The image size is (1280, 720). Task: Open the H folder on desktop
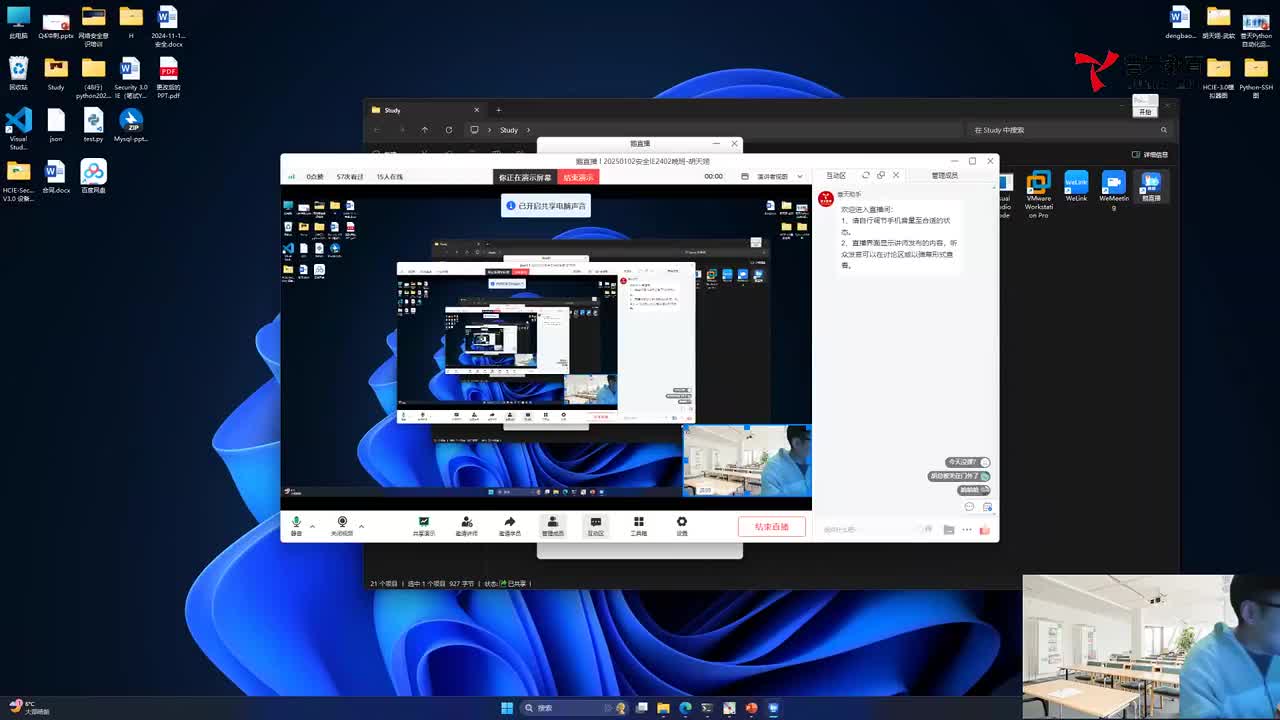[131, 23]
